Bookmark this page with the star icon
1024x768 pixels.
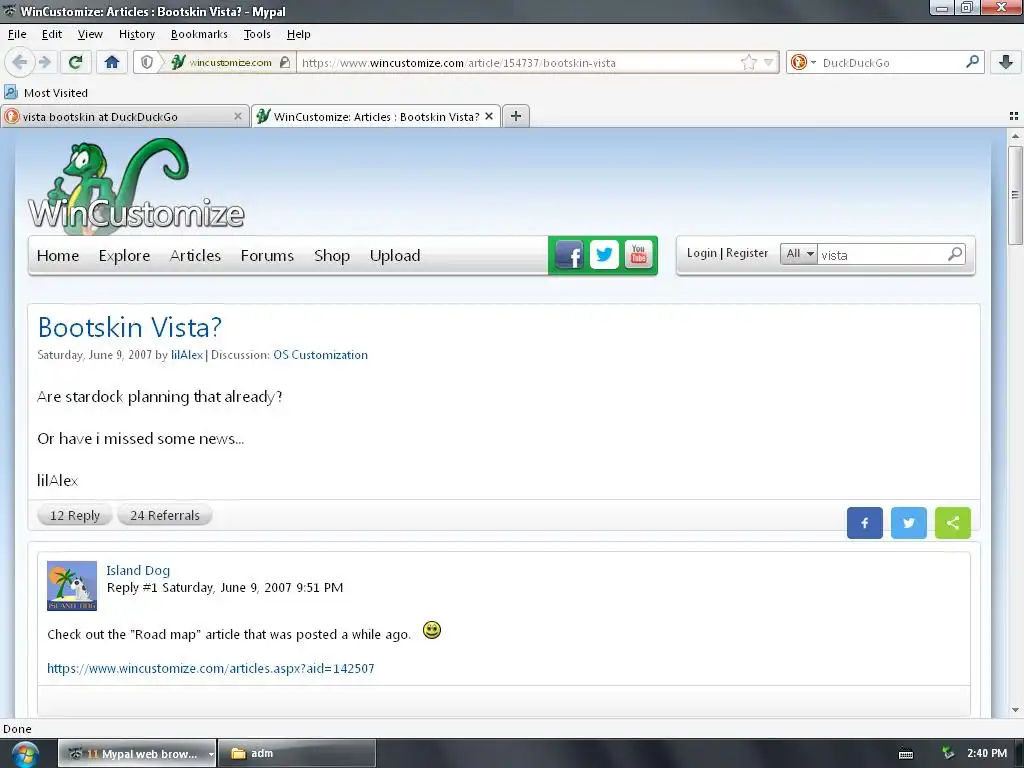(748, 62)
